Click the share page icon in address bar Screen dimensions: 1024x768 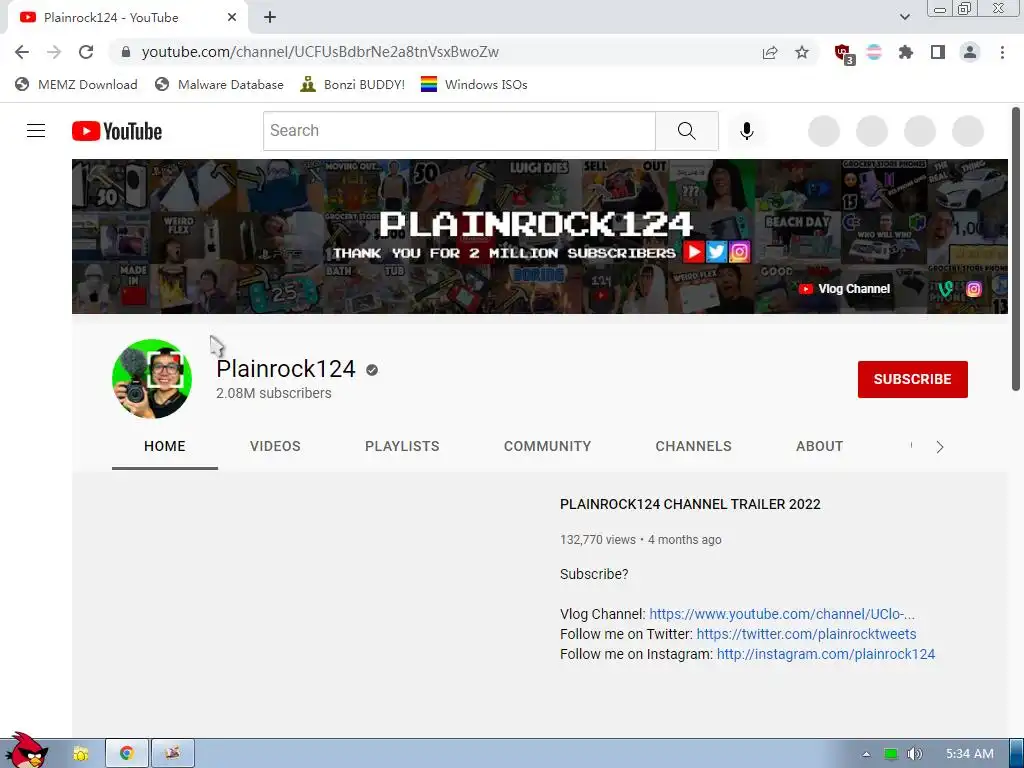tap(770, 52)
